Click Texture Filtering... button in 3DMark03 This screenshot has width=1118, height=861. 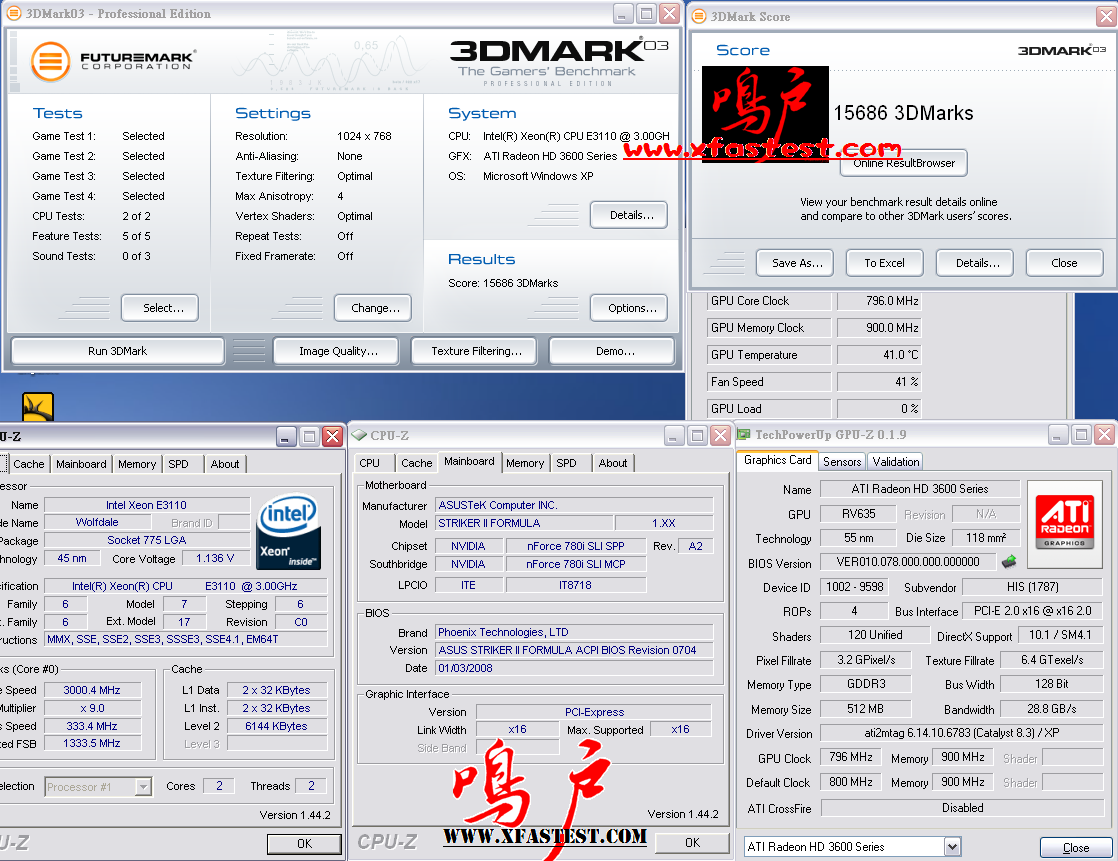coord(476,351)
